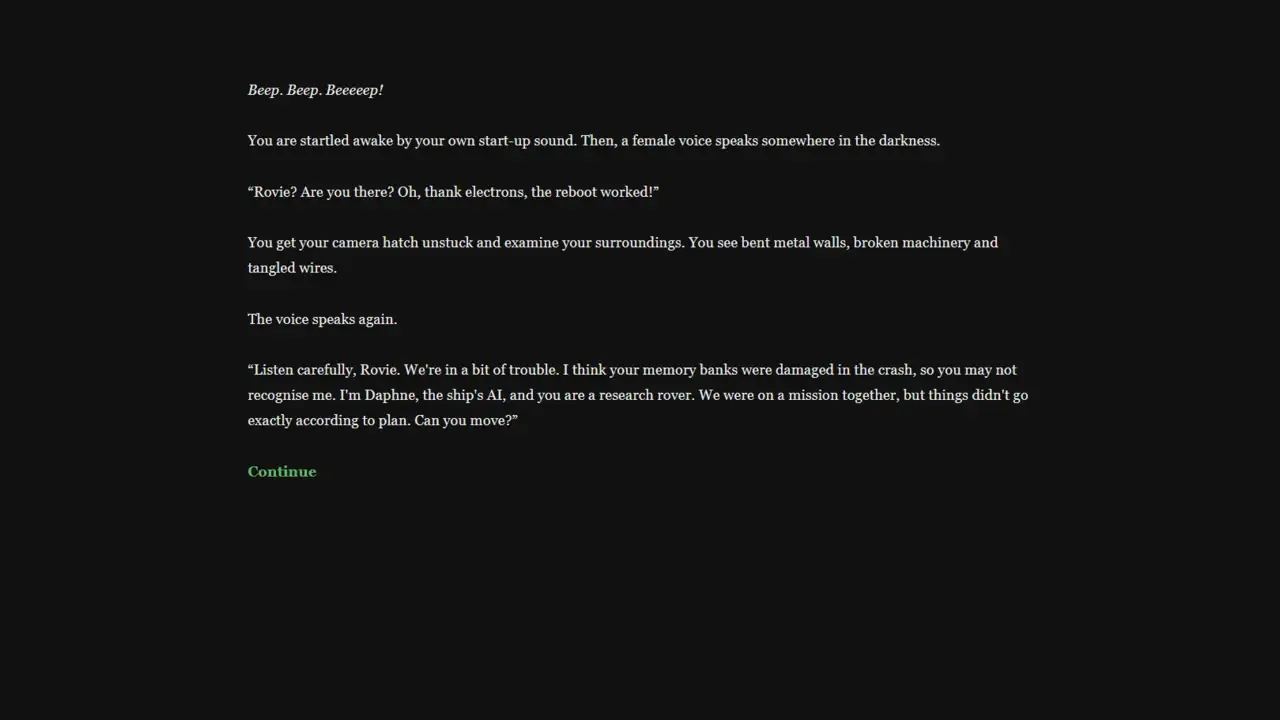Image resolution: width=1280 pixels, height=720 pixels.
Task: Click the green Continue link
Action: 282,472
